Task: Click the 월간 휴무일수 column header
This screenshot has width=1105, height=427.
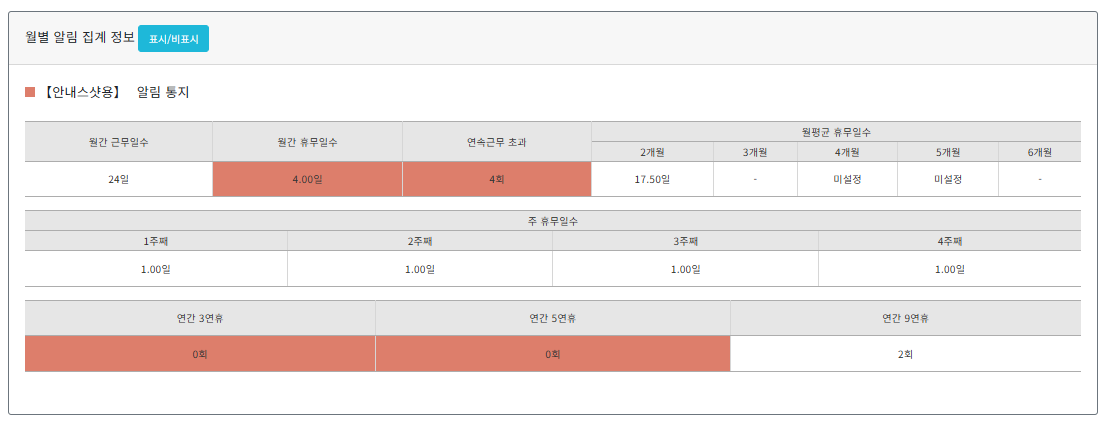Action: (x=307, y=142)
